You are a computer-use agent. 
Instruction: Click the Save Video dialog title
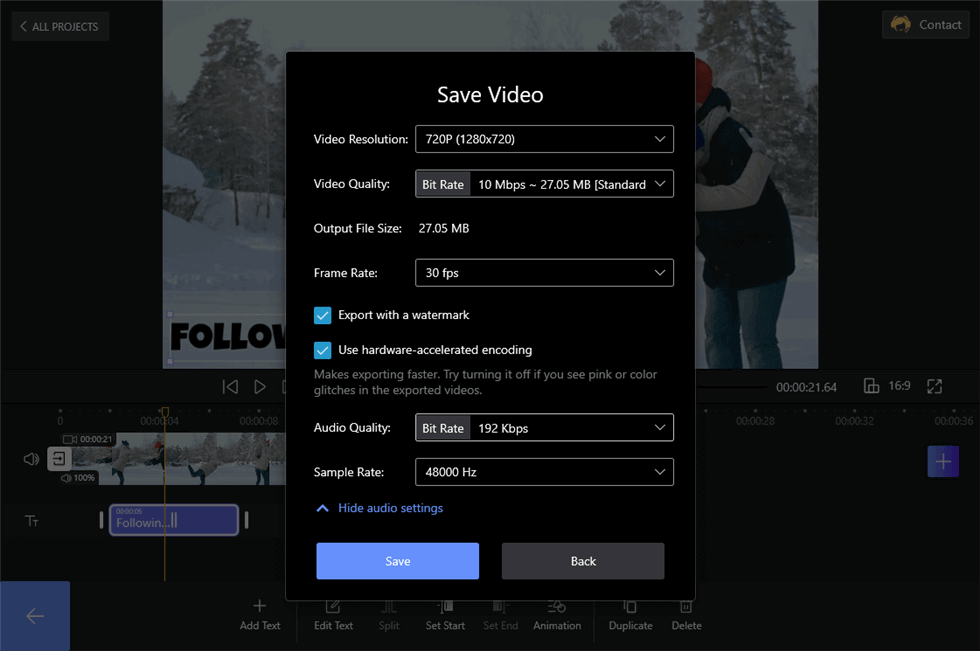(x=490, y=95)
